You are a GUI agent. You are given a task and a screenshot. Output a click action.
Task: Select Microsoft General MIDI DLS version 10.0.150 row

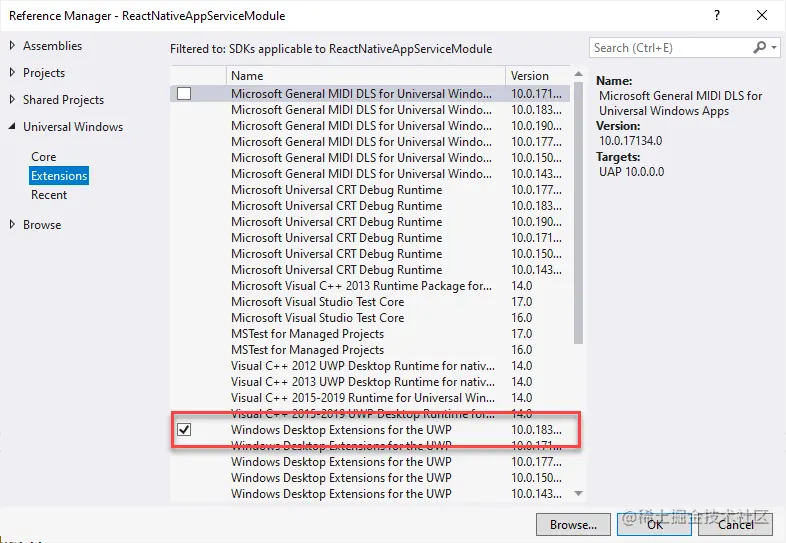click(370, 158)
